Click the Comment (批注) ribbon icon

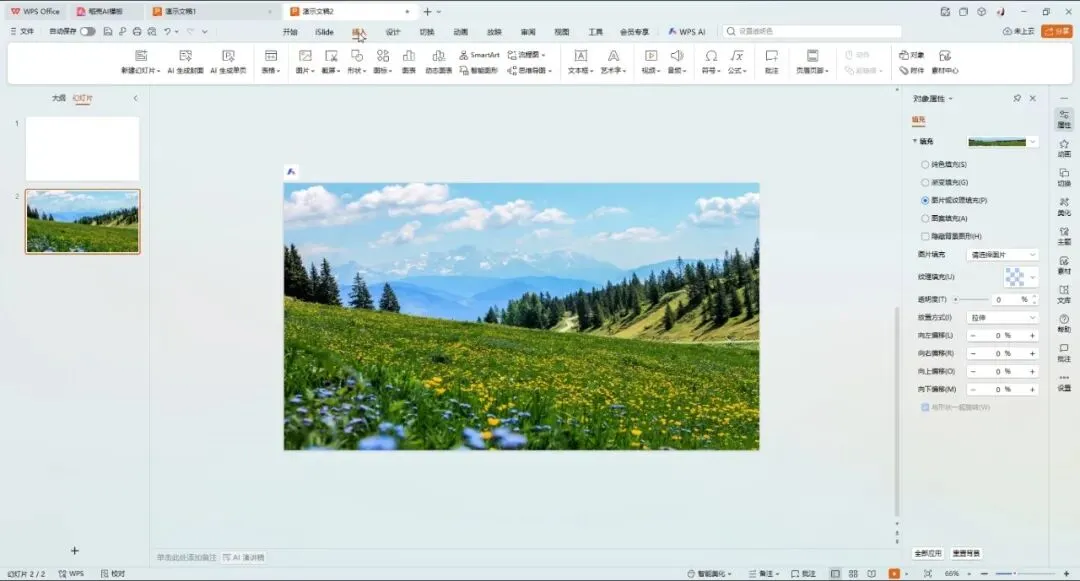pos(771,56)
